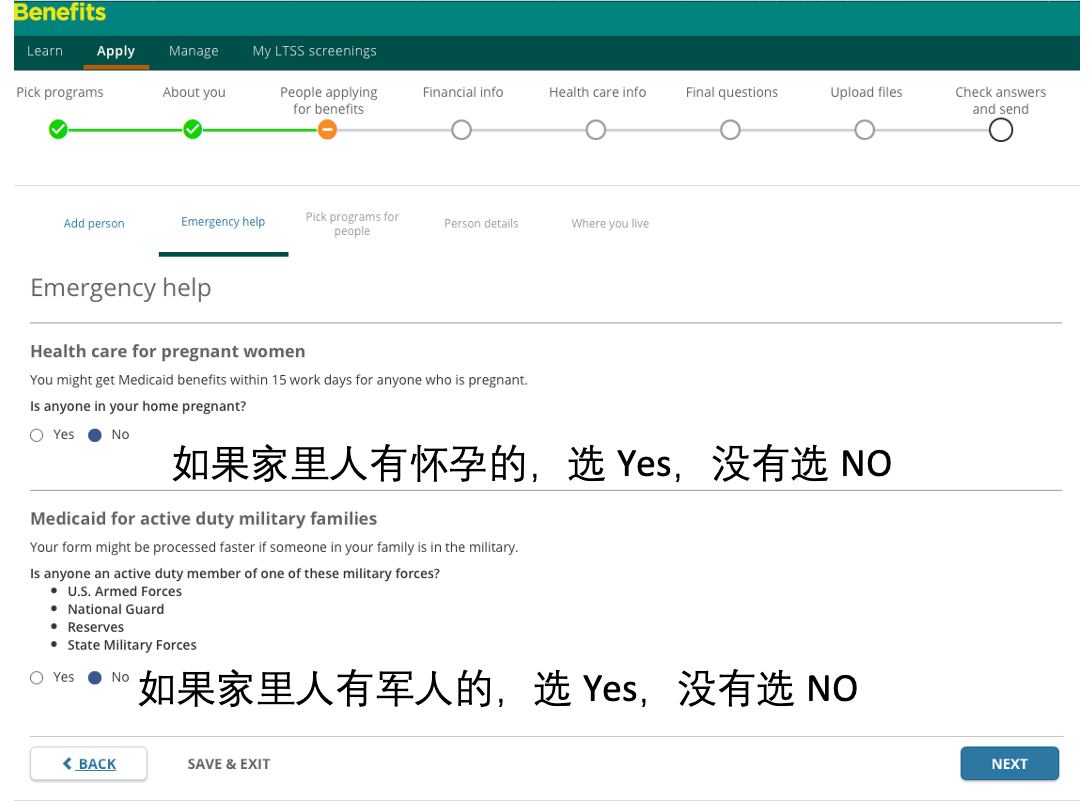The image size is (1091, 803).
Task: Click the Benefits logo text
Action: pos(60,12)
